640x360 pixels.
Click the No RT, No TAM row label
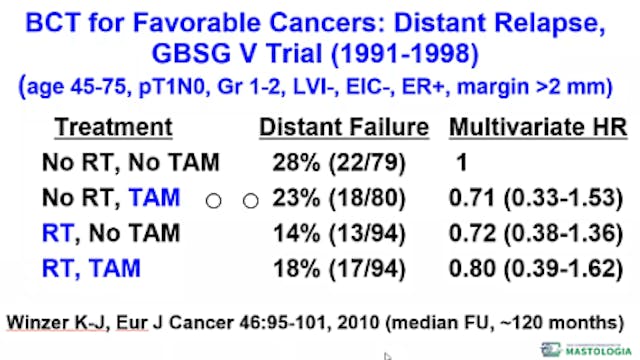pyautogui.click(x=131, y=162)
